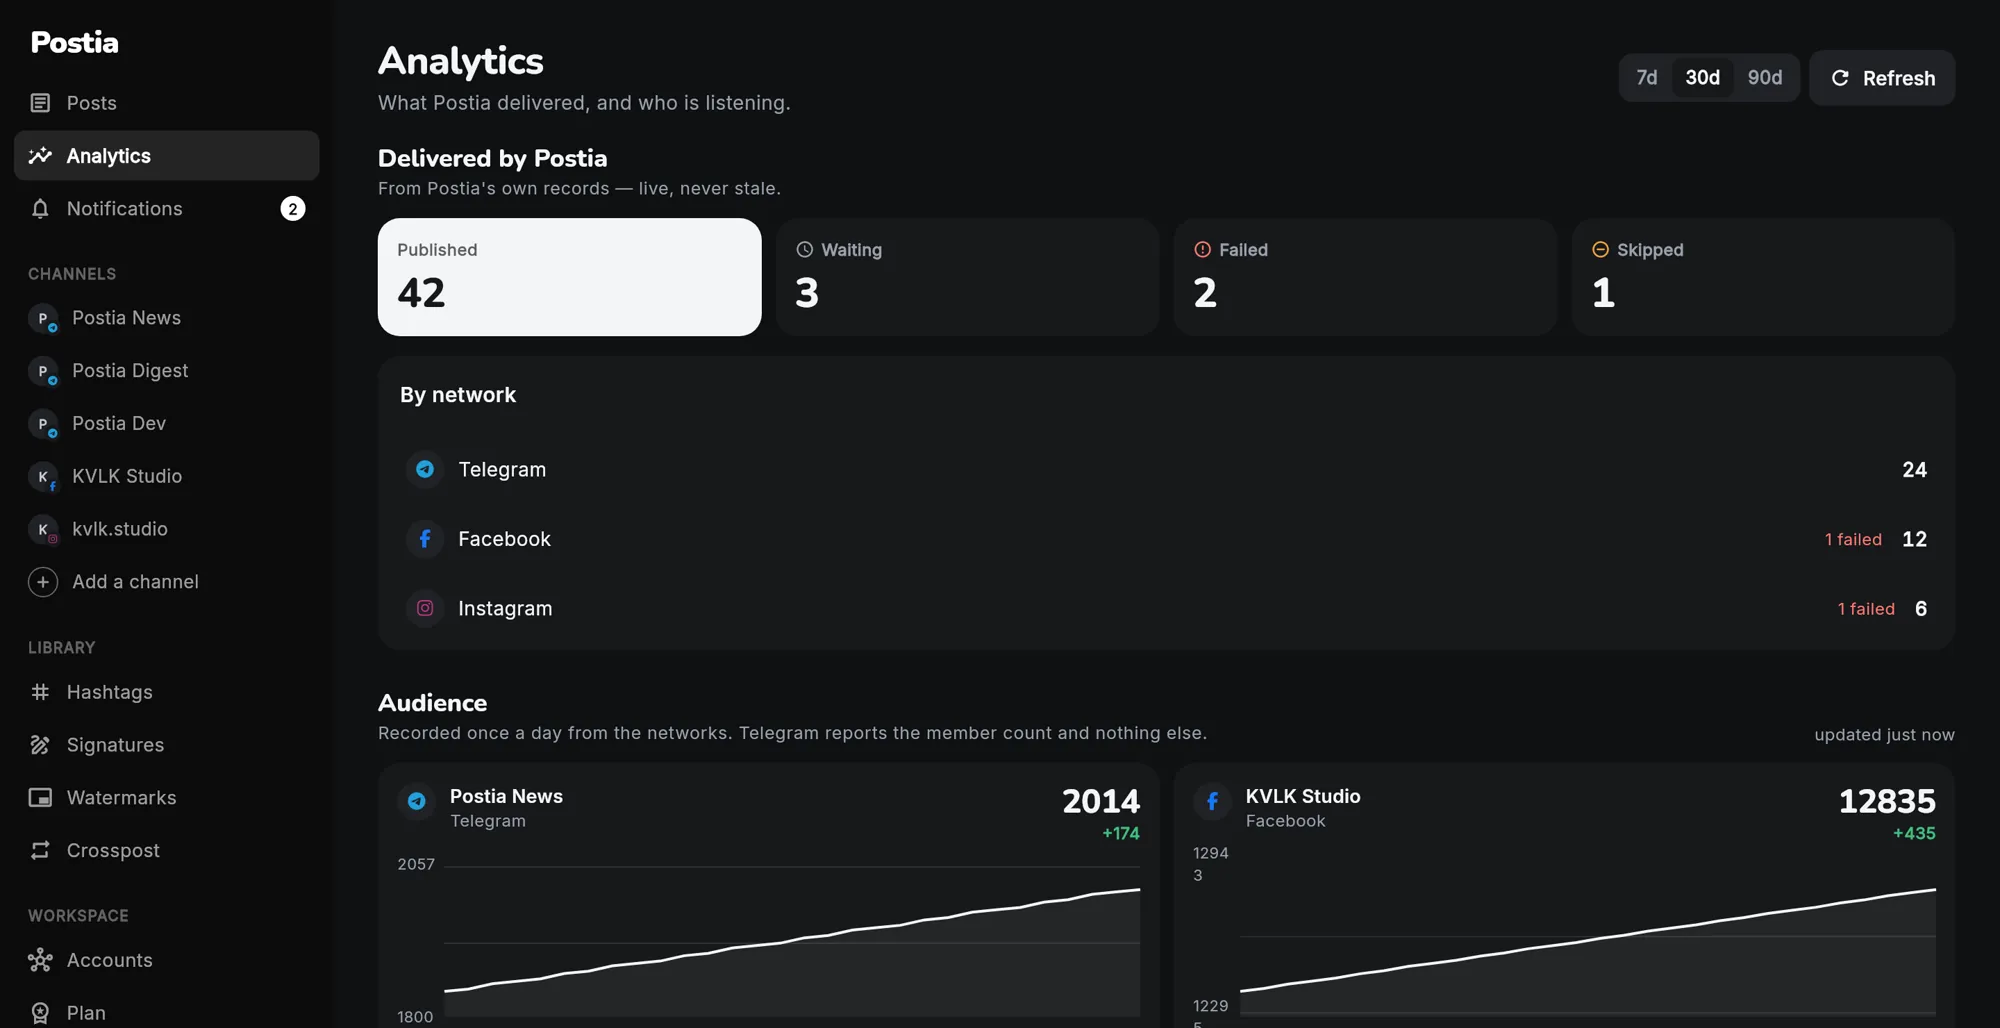Click the Signatures pen icon
The height and width of the screenshot is (1028, 2000).
tap(40, 745)
